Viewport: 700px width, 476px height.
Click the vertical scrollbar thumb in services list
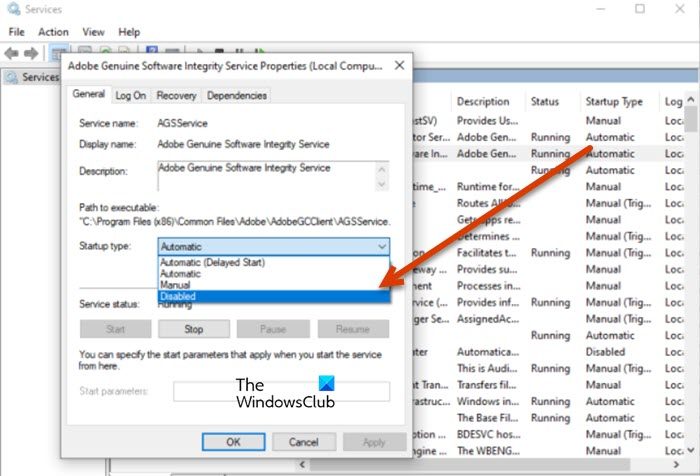coord(691,119)
